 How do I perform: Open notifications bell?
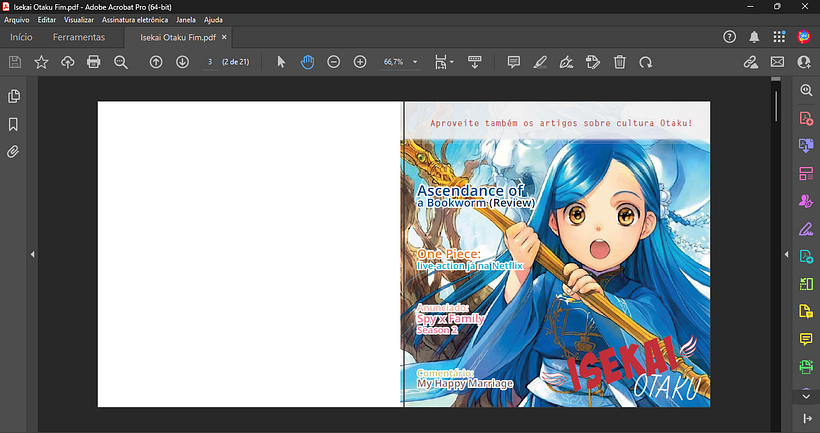pyautogui.click(x=754, y=37)
